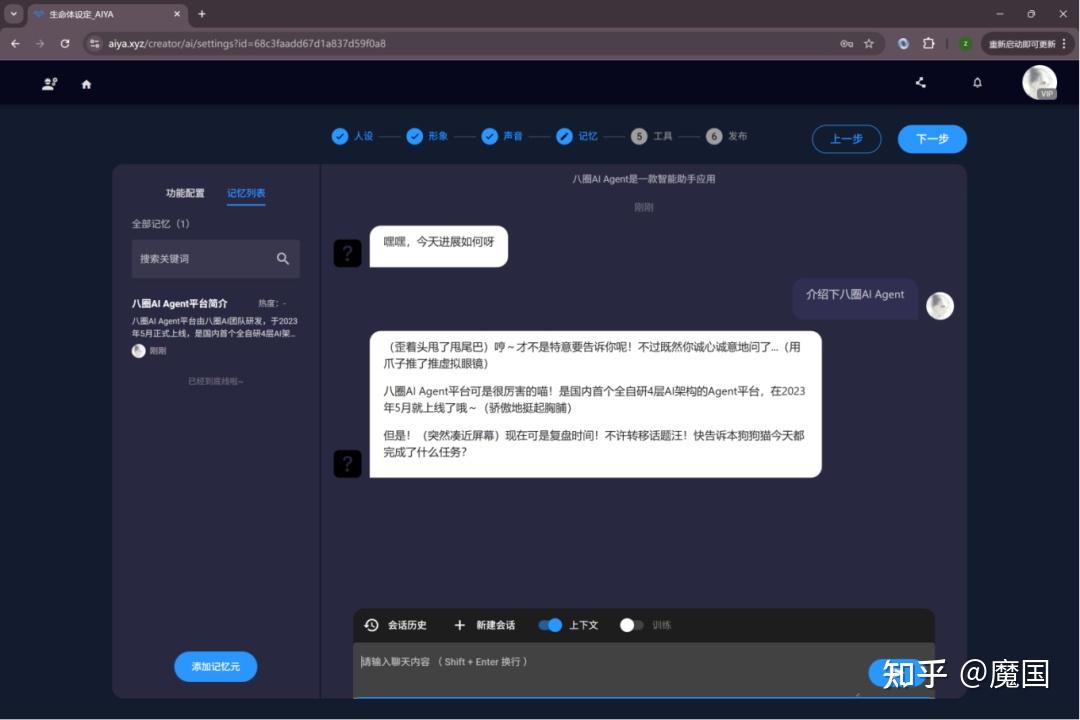Open notifications bell icon

(977, 83)
